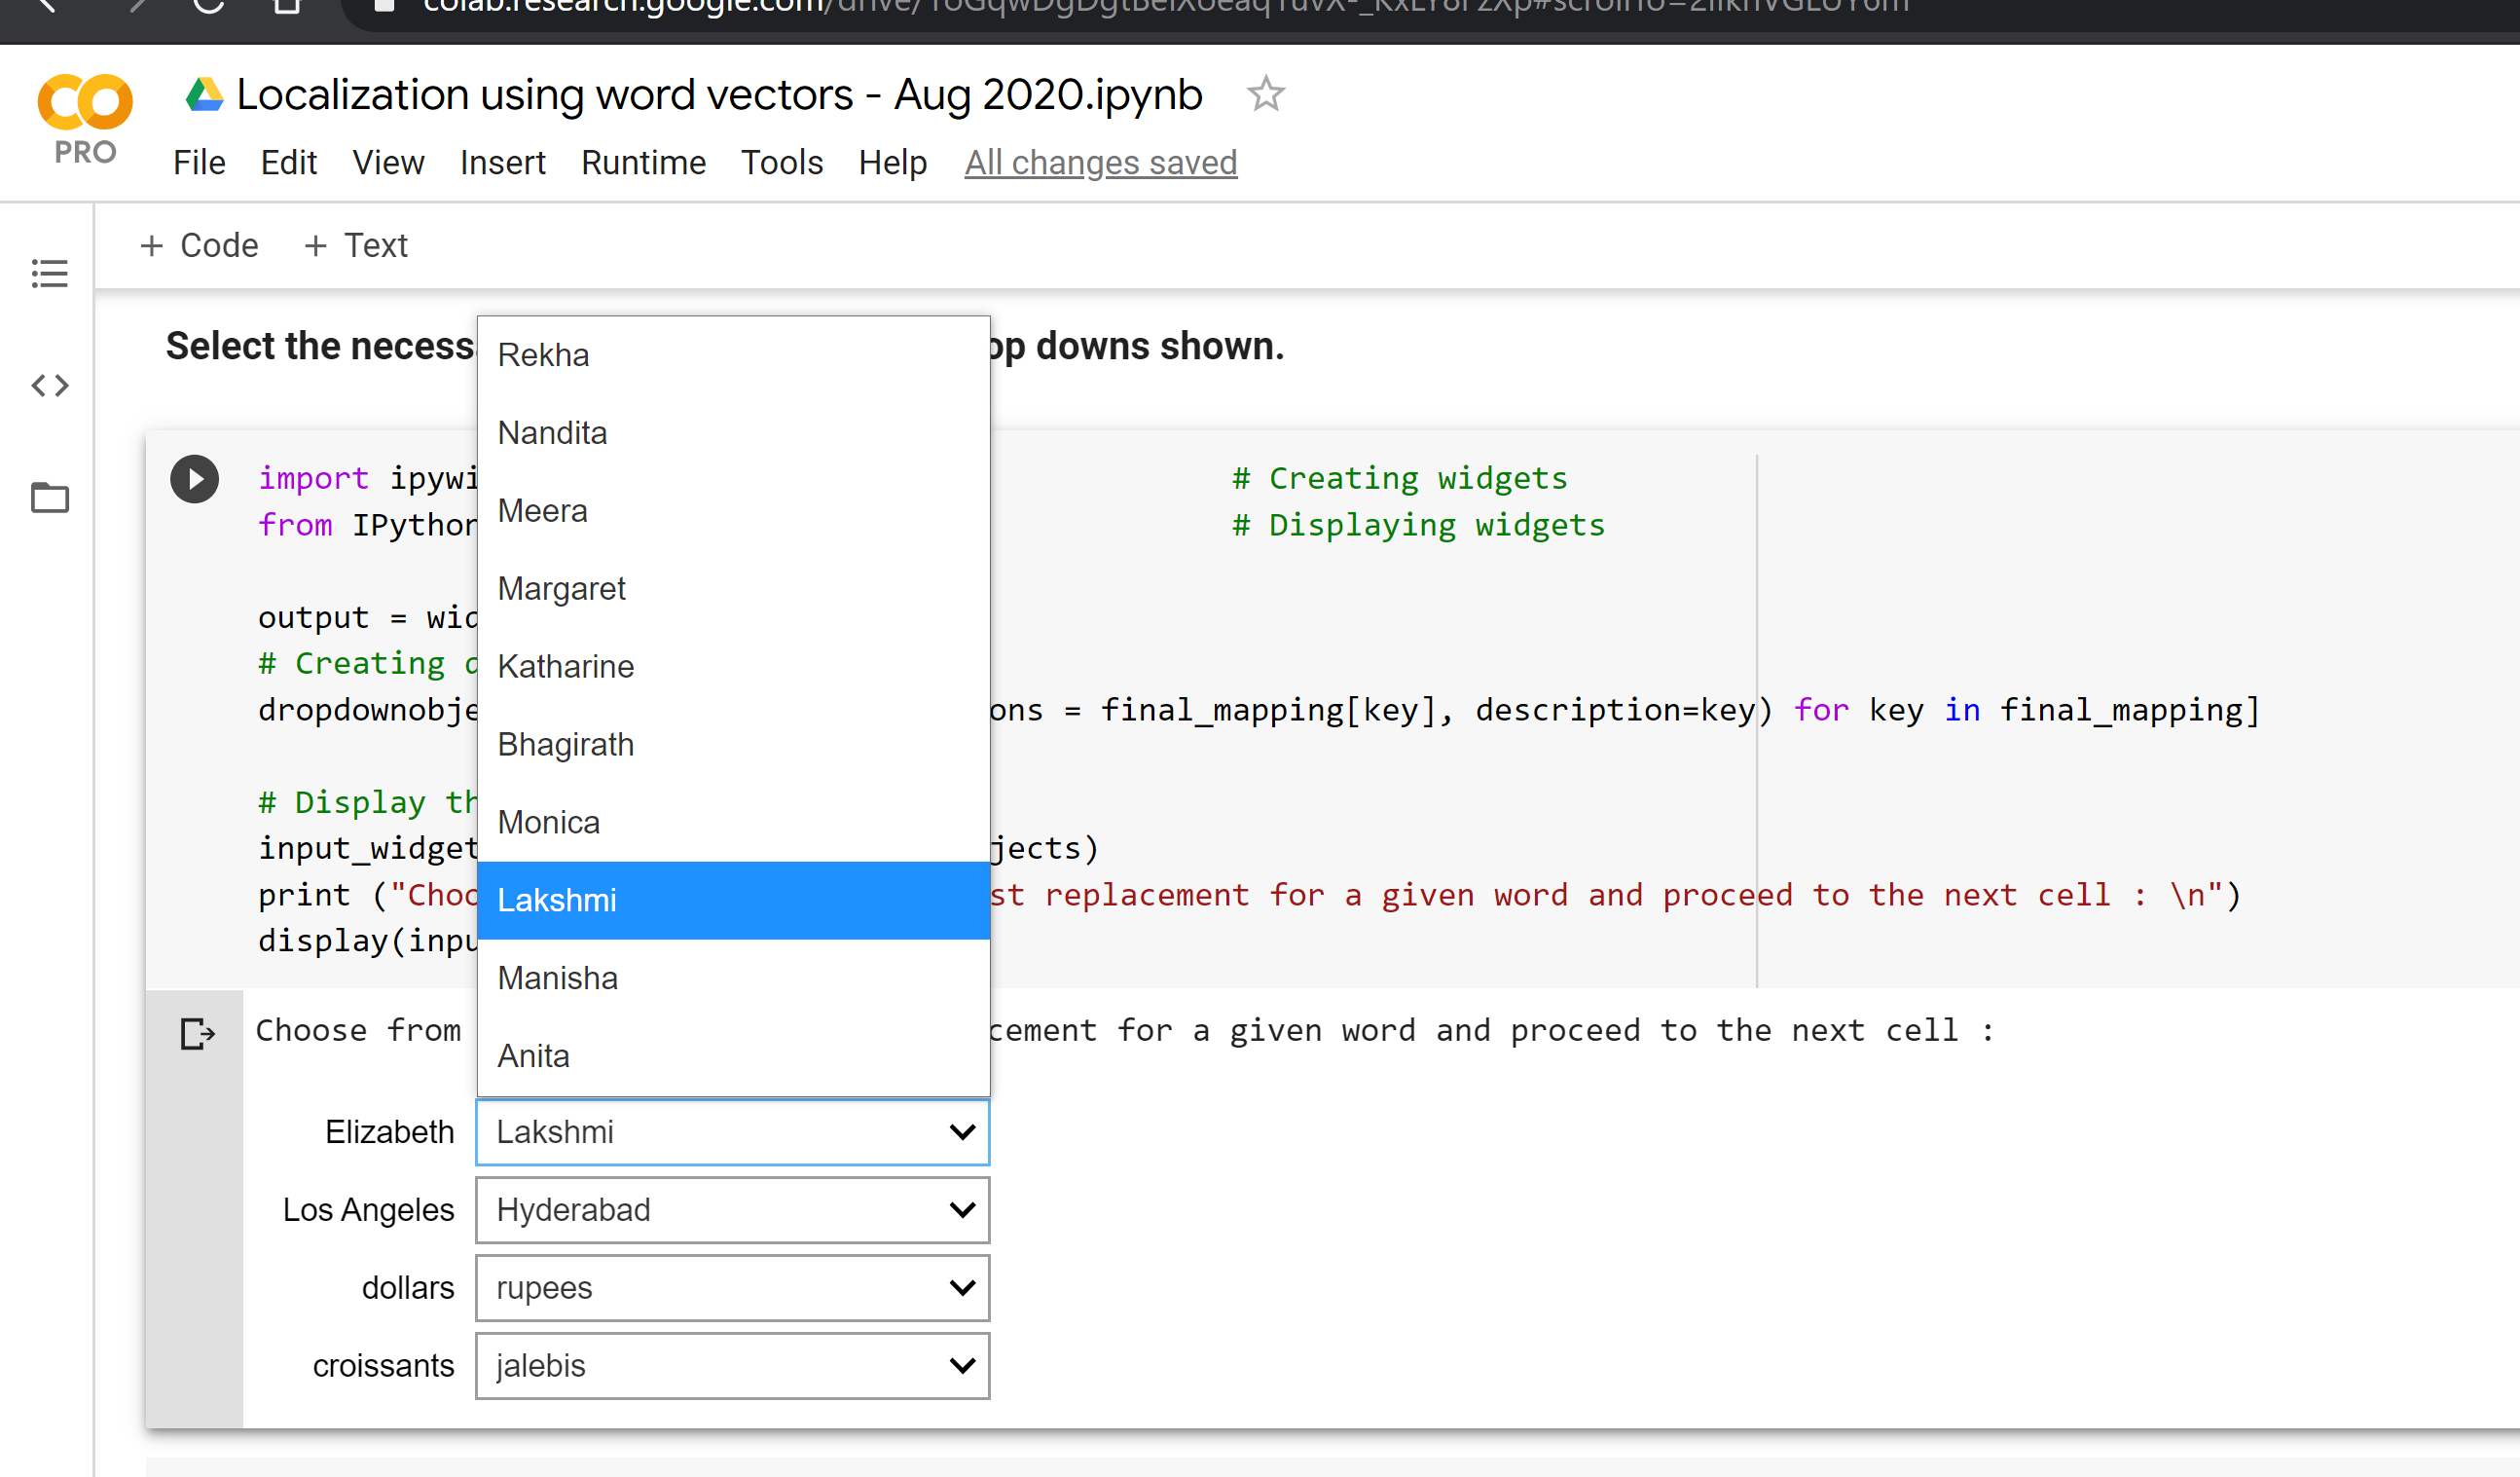Click the notebook title to rename

719,96
